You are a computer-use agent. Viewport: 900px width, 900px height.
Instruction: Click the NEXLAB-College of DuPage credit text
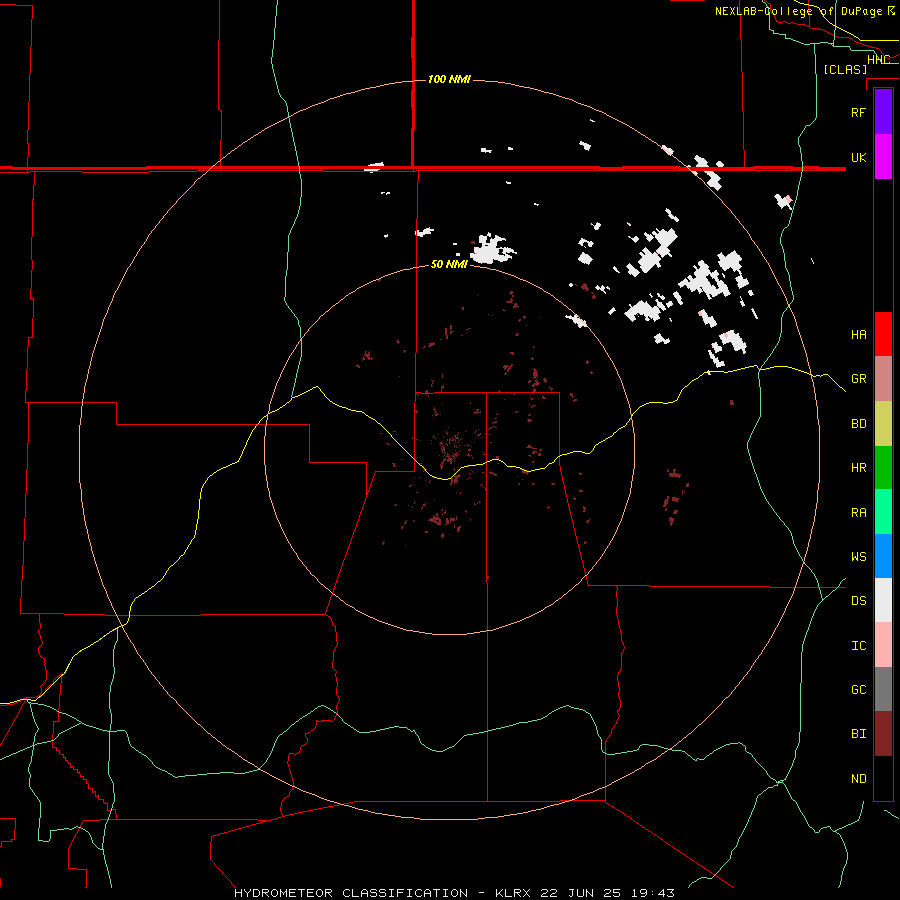point(805,11)
